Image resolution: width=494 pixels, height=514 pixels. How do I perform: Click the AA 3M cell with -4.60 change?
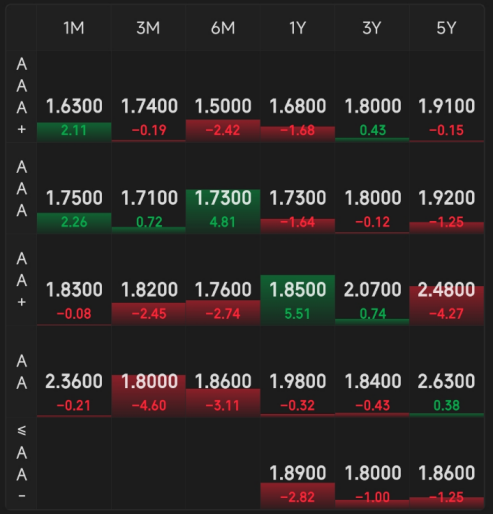coord(148,372)
